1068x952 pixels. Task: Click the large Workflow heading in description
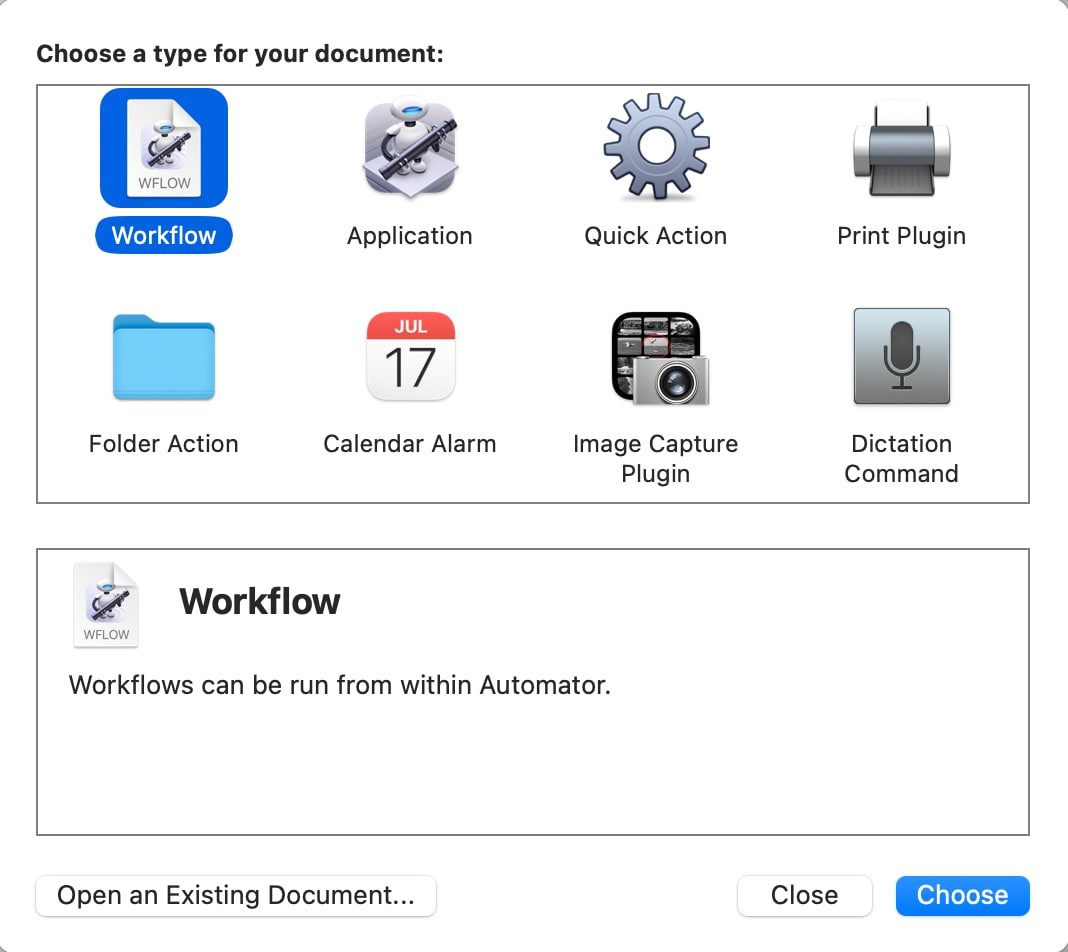pos(260,601)
